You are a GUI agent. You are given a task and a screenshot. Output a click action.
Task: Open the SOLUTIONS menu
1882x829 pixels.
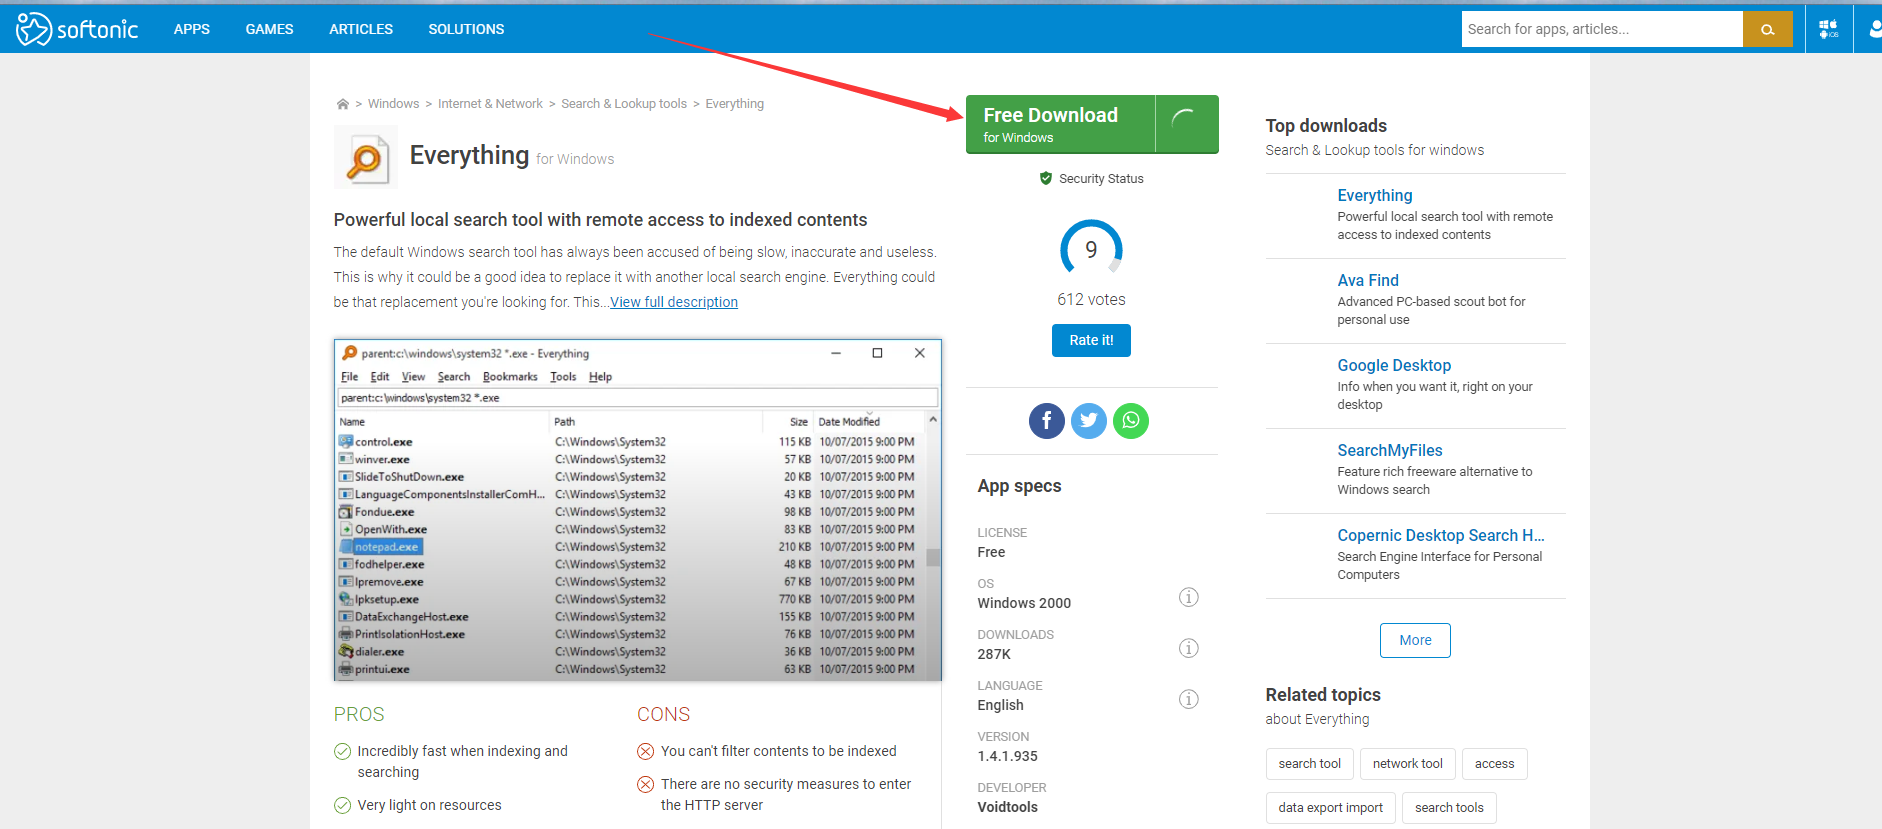click(x=466, y=29)
